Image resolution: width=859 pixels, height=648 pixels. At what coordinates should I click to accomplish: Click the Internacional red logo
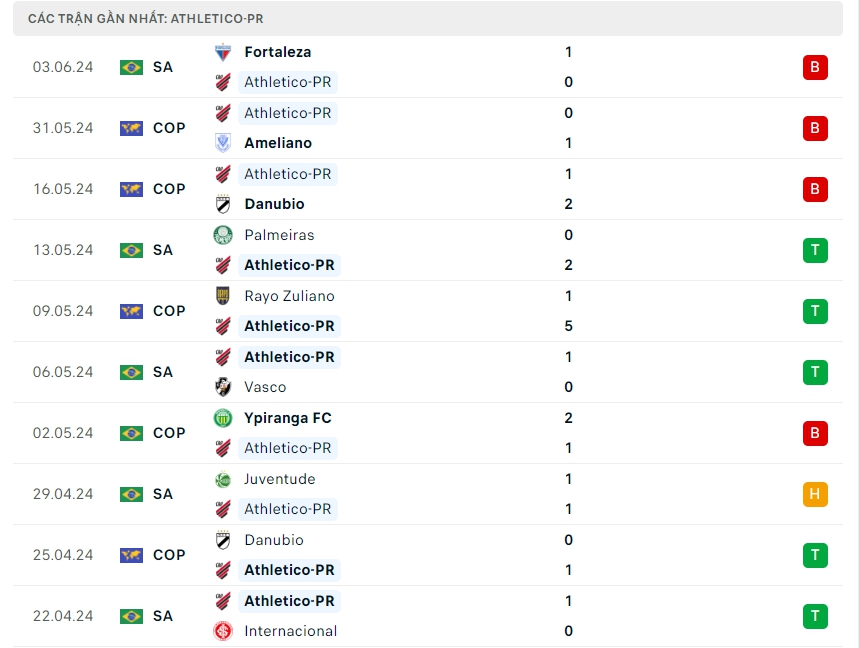[x=223, y=631]
